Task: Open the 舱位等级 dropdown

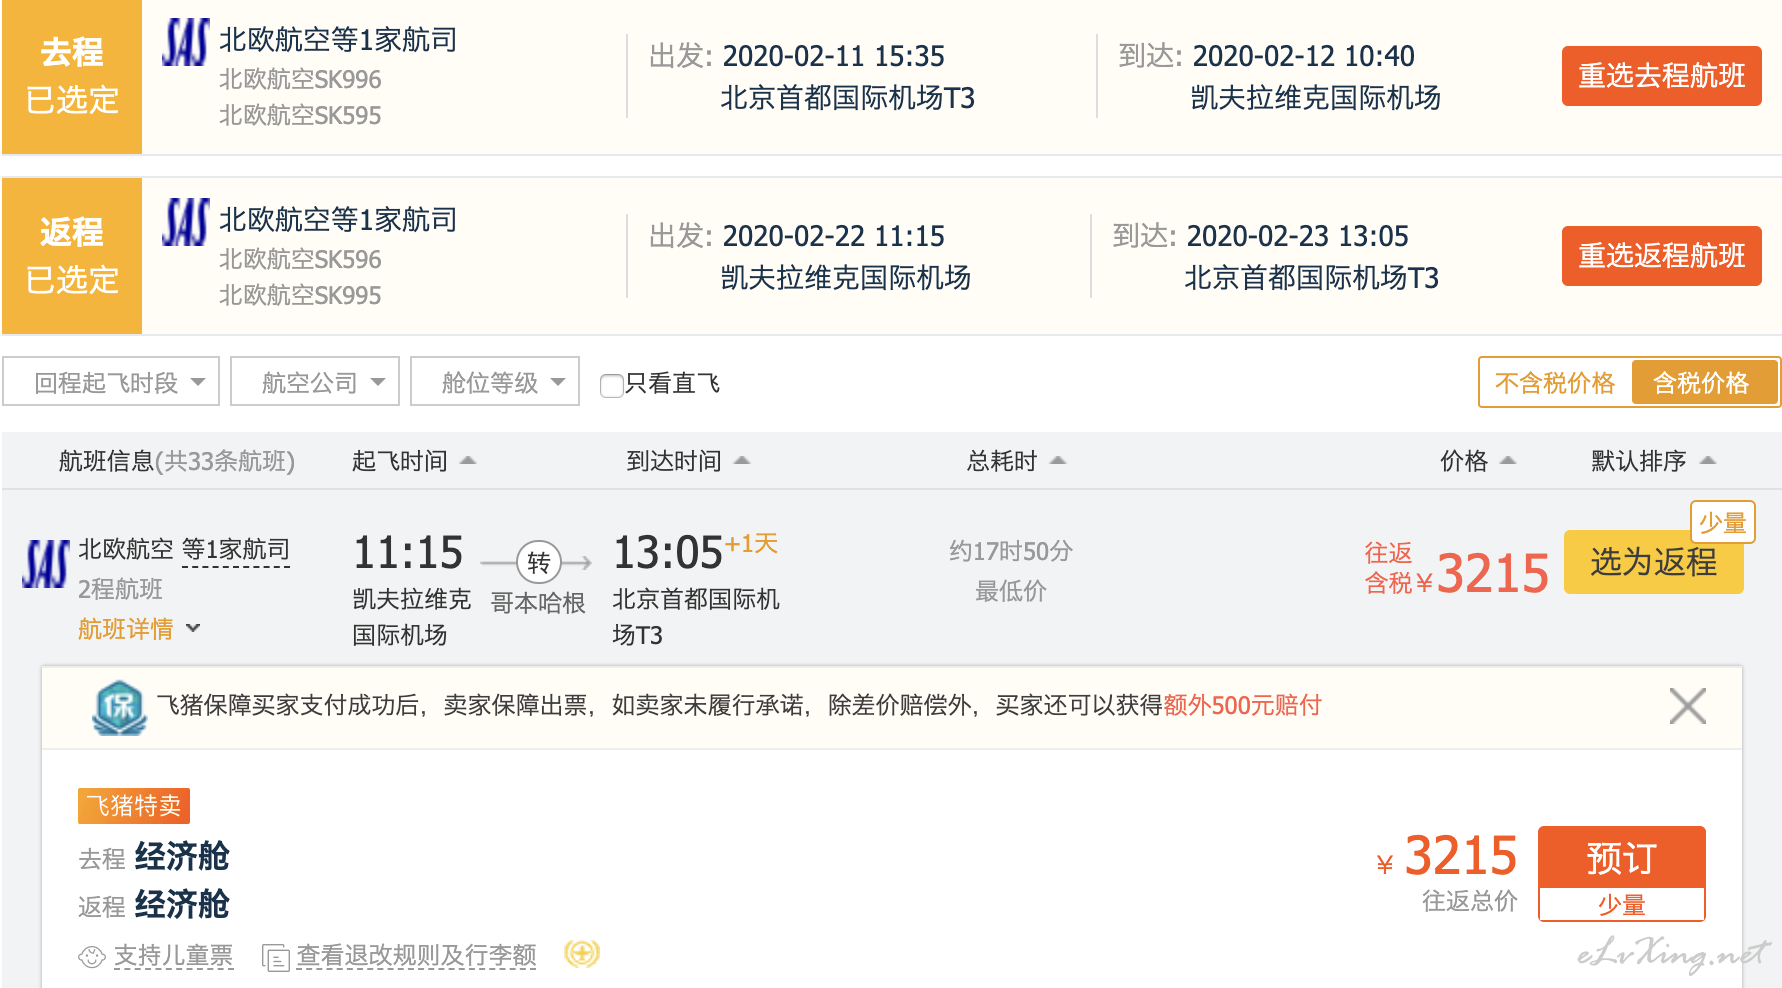Action: point(495,382)
